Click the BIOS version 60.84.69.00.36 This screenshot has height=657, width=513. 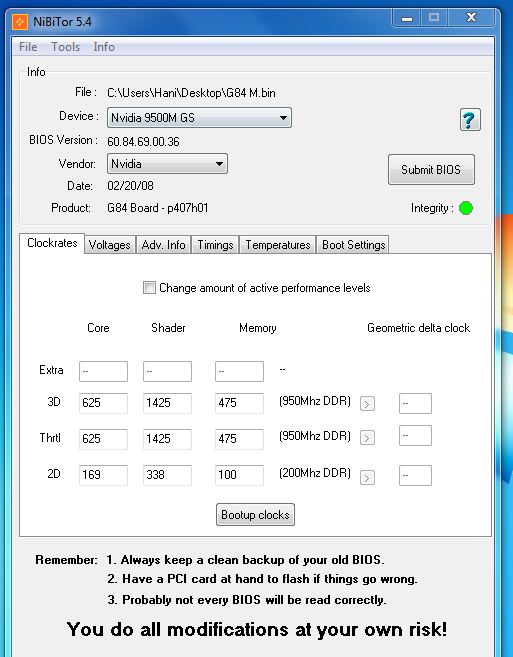[x=143, y=142]
